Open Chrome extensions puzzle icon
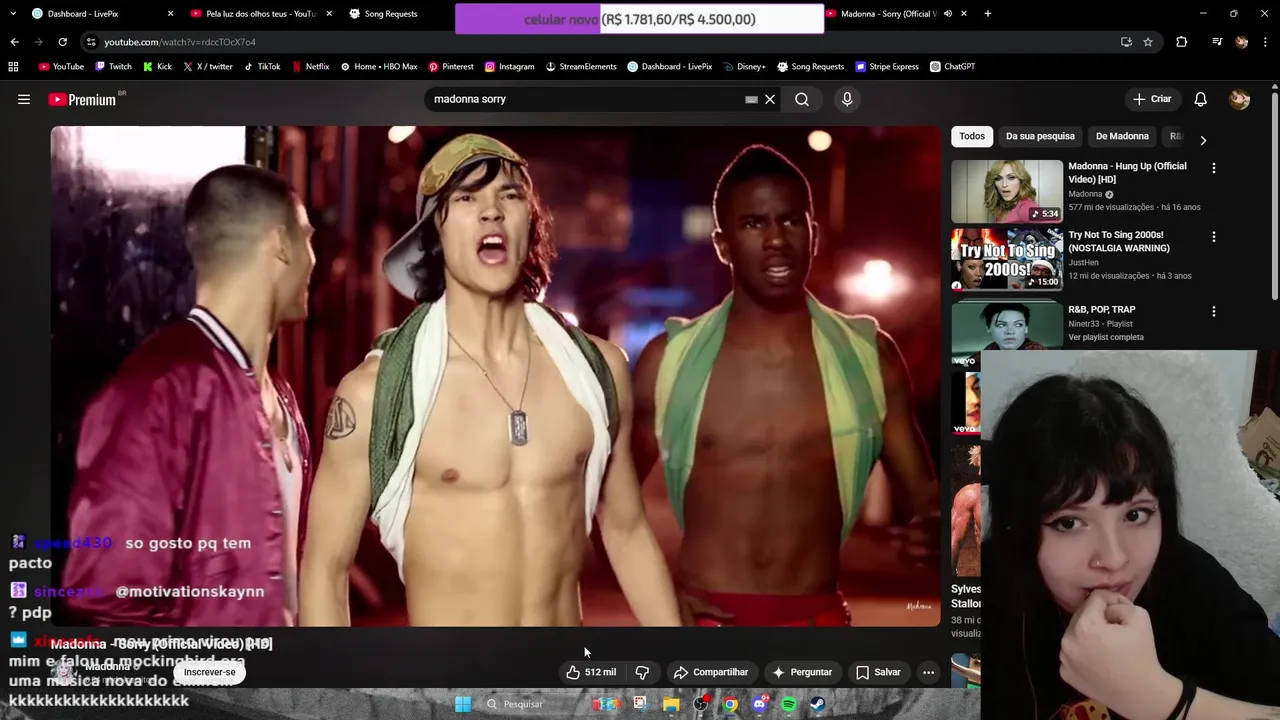1280x720 pixels. pos(1181,42)
